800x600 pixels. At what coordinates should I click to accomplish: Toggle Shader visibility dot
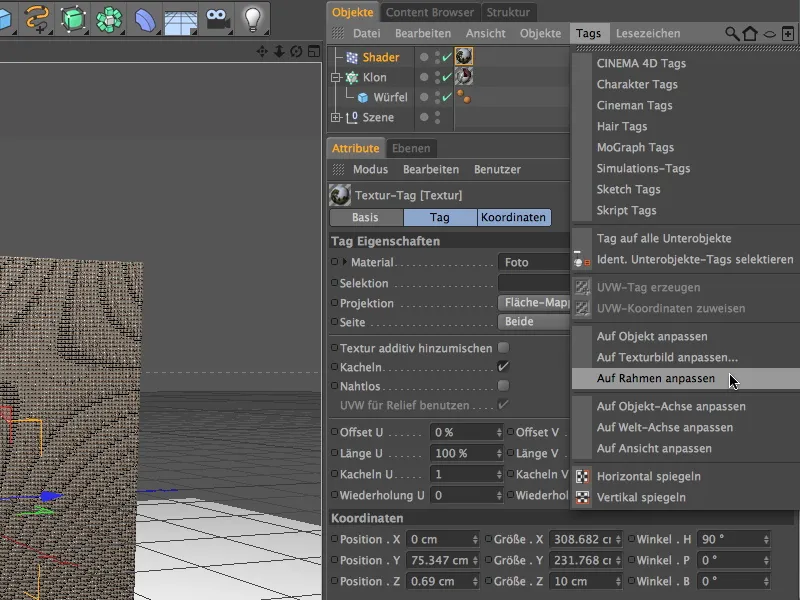pyautogui.click(x=424, y=57)
